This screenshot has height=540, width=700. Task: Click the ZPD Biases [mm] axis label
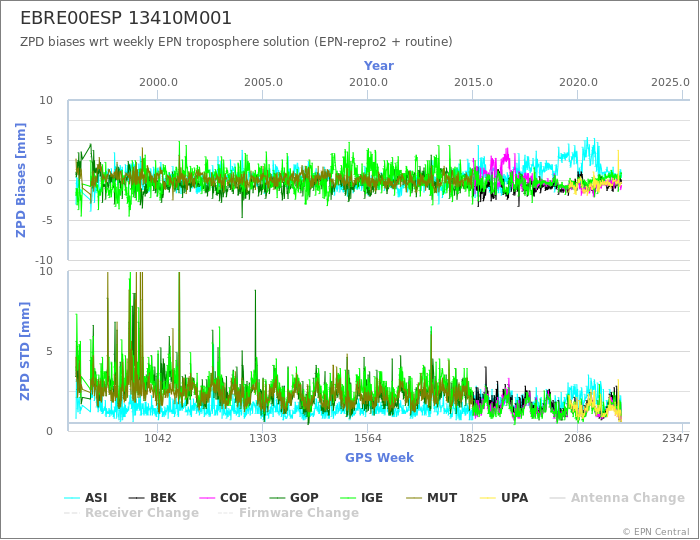pos(21,180)
